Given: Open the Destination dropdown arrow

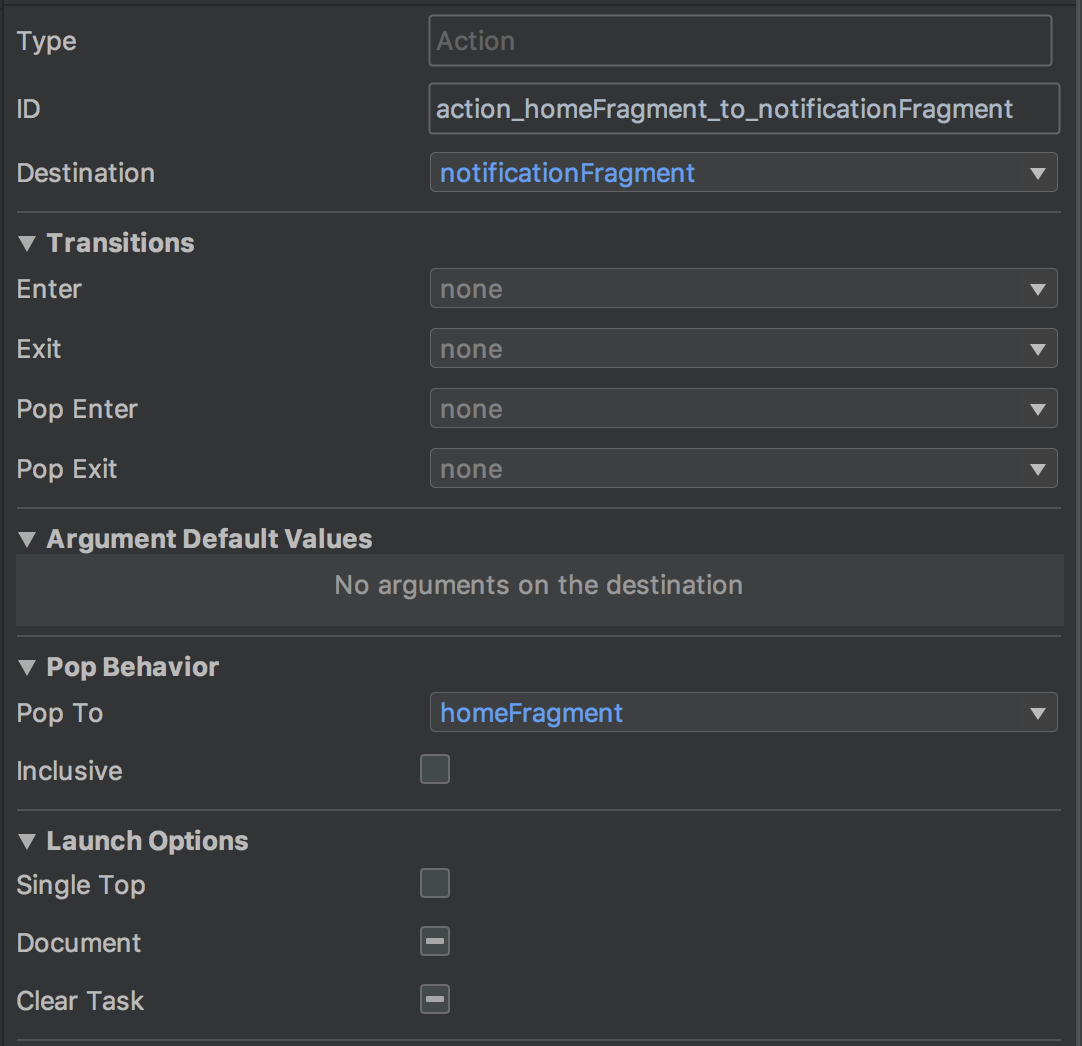Looking at the screenshot, I should tap(1037, 174).
